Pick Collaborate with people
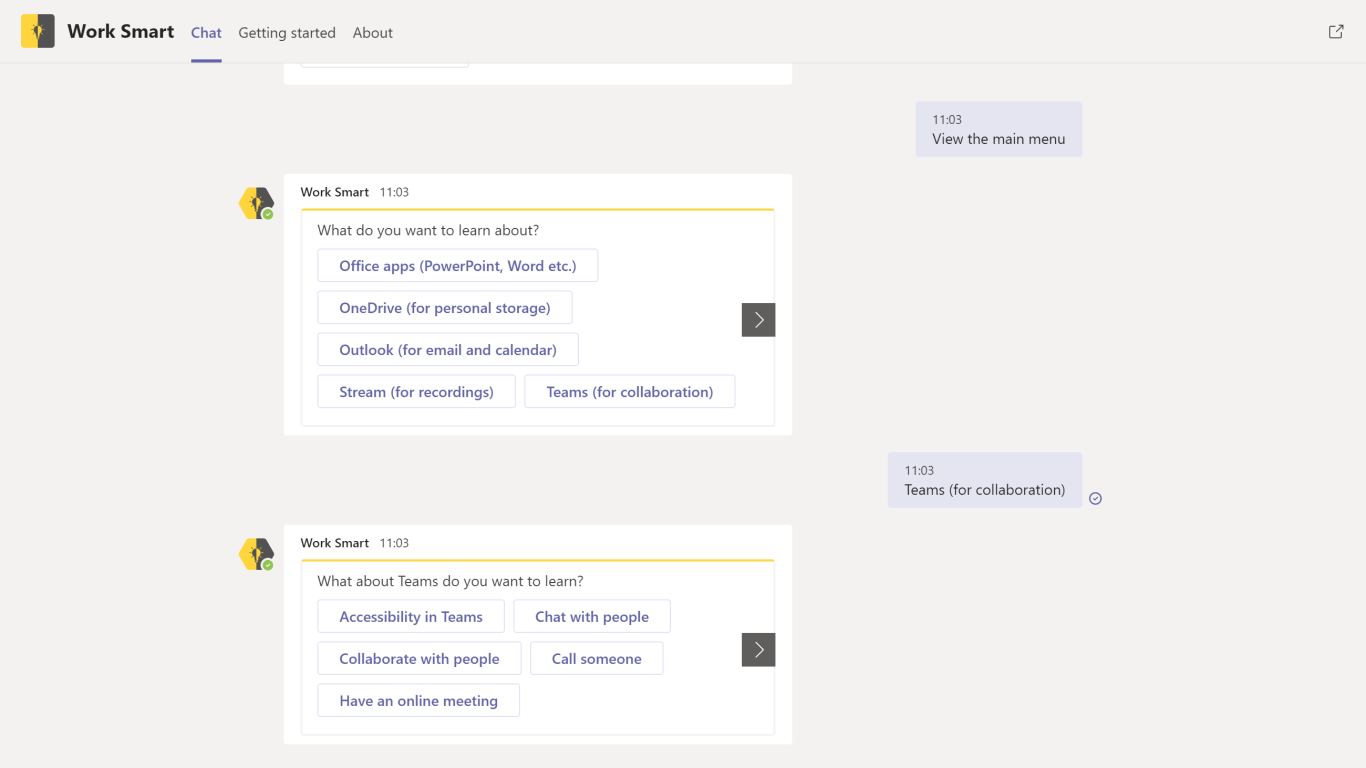The width and height of the screenshot is (1366, 768). [419, 659]
